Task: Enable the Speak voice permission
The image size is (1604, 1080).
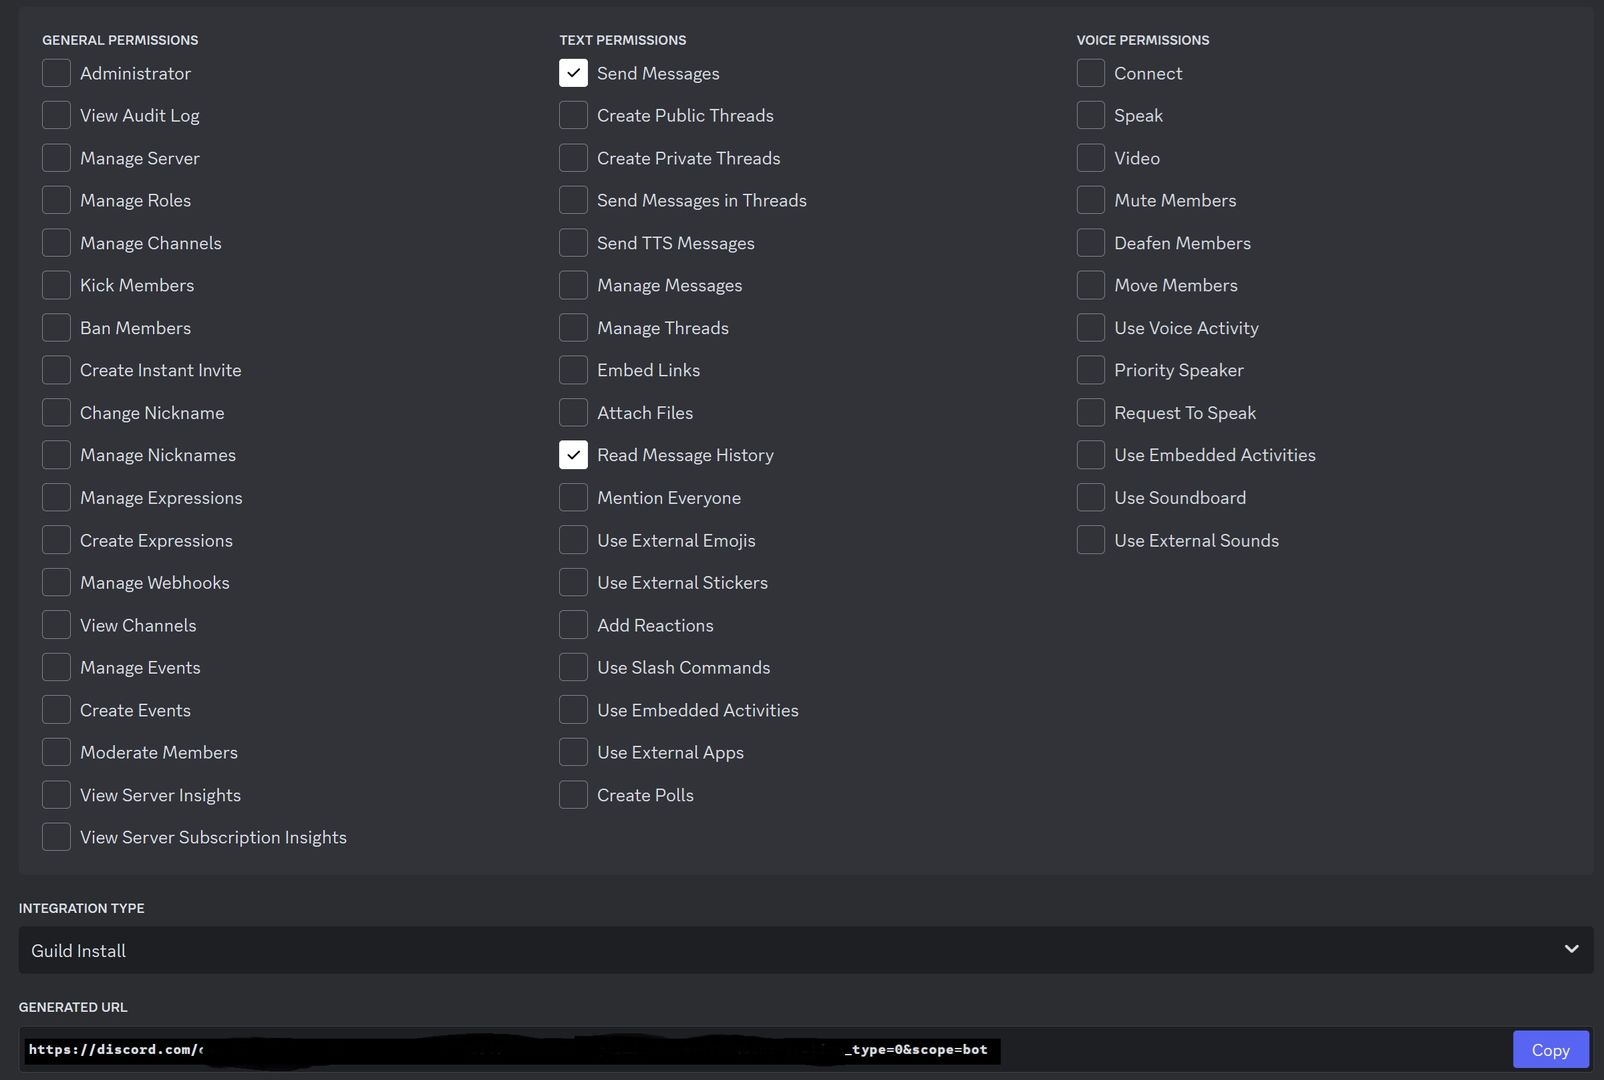Action: coord(1090,115)
